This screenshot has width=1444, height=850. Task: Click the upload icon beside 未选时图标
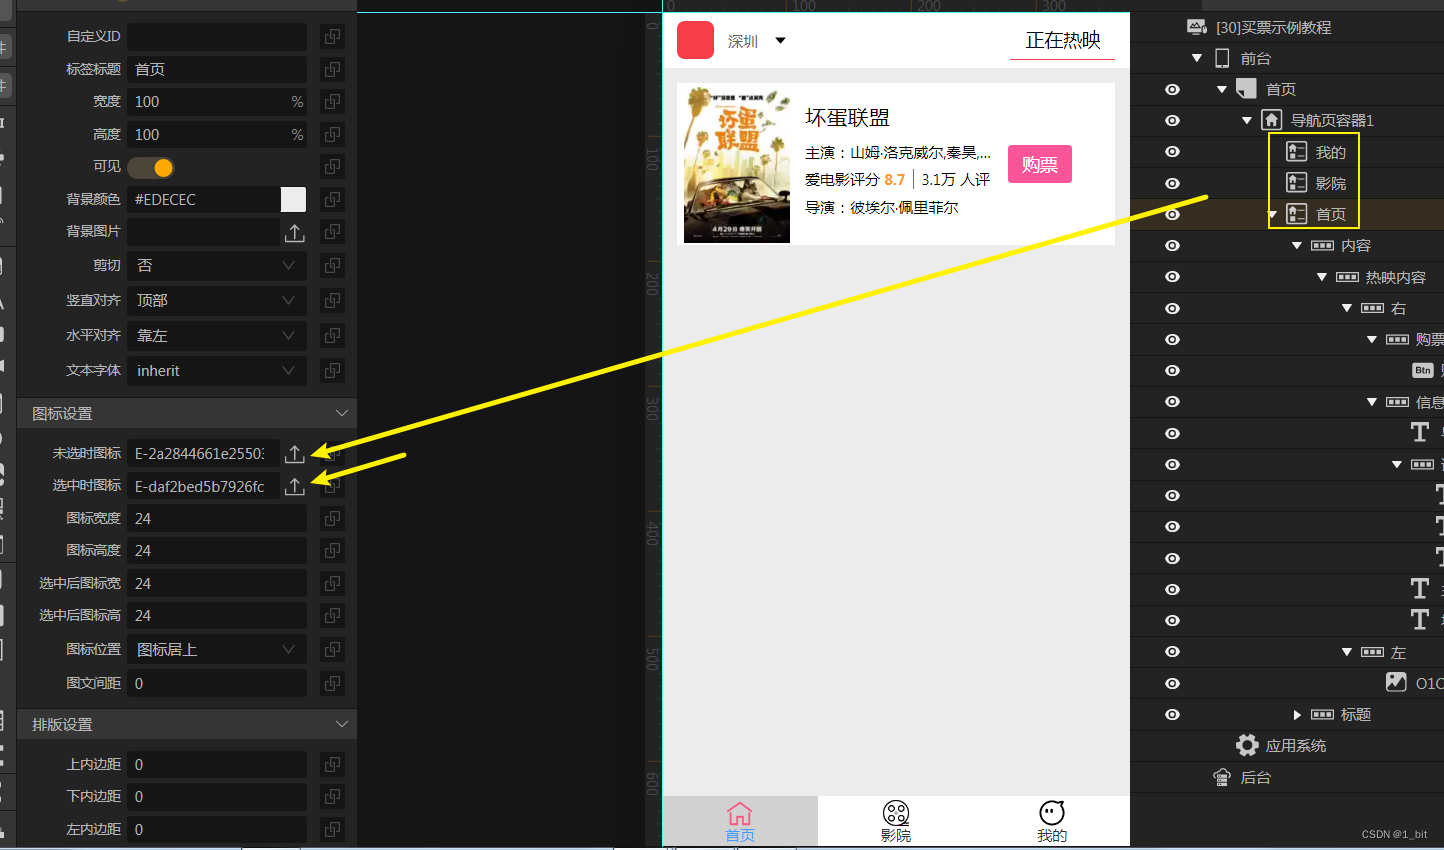295,453
